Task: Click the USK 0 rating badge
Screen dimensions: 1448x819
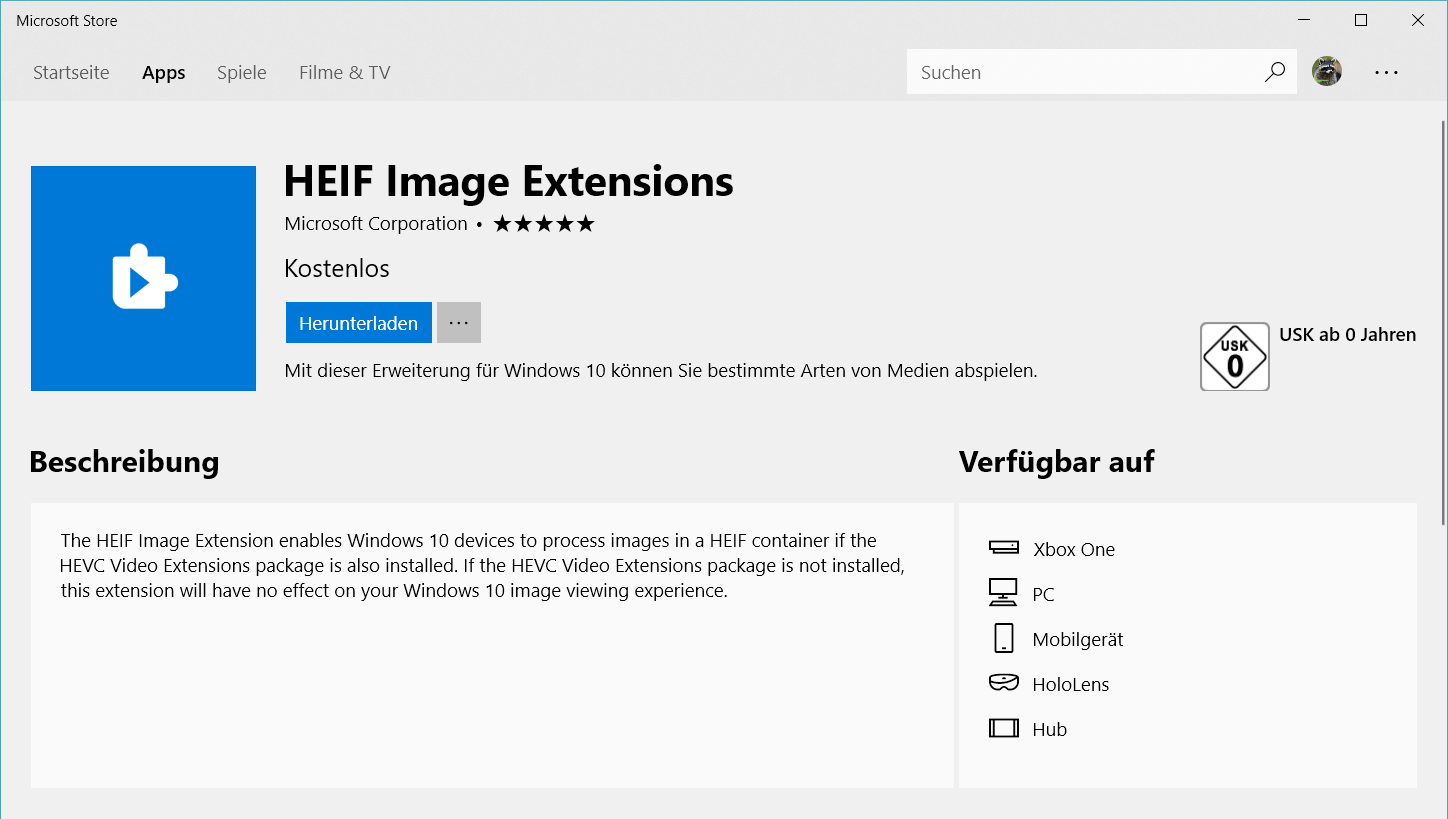Action: pyautogui.click(x=1235, y=356)
